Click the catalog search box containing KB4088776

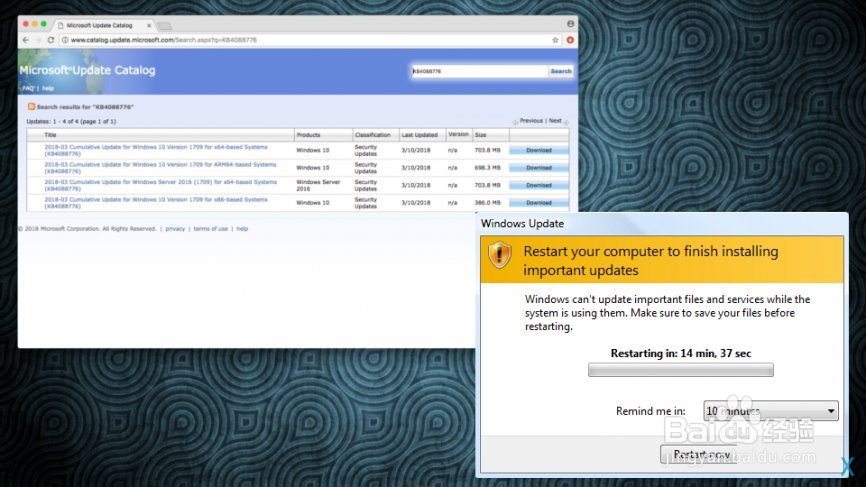[479, 71]
